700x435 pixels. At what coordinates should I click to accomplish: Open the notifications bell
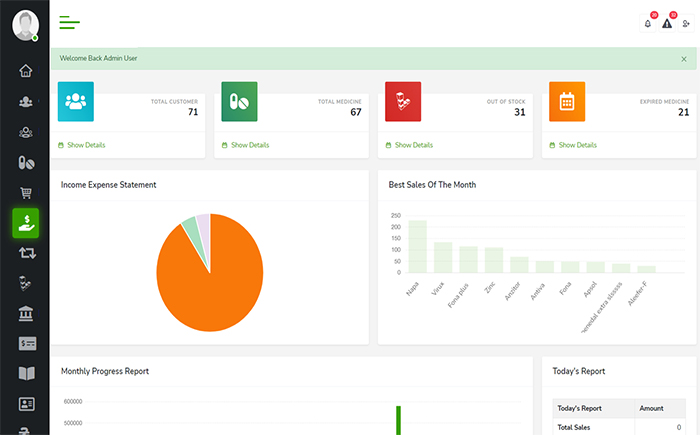[648, 23]
